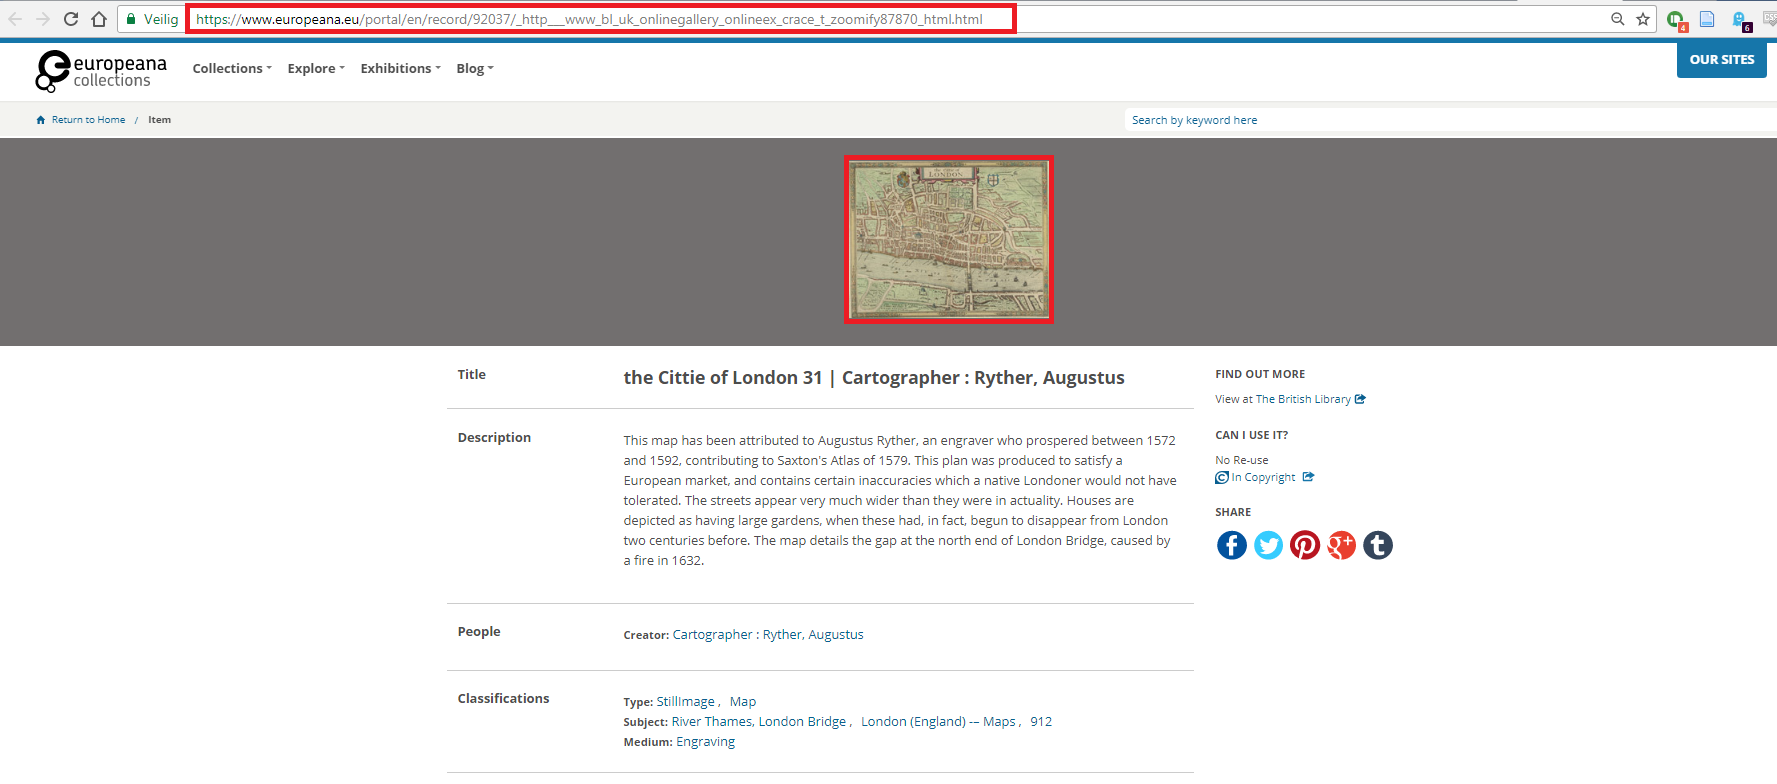Share the item on Pinterest
Viewport: 1777px width, 784px height.
[x=1305, y=545]
